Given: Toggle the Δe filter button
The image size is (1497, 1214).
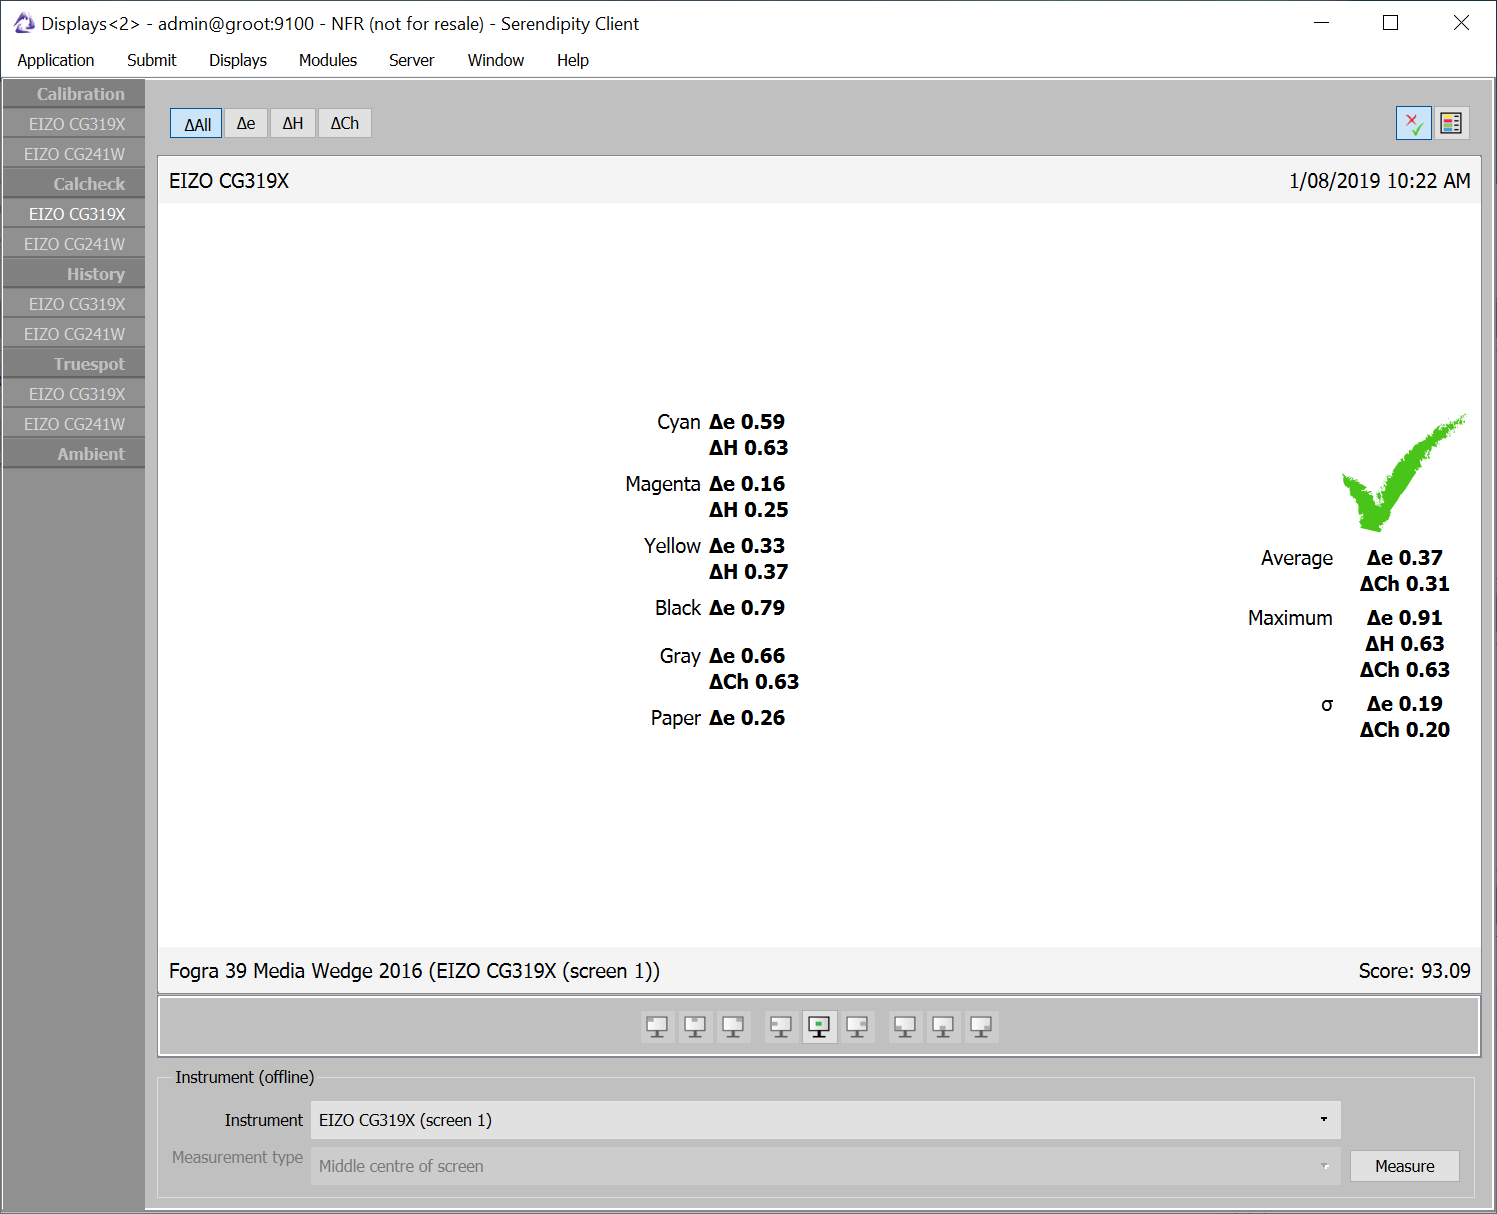Looking at the screenshot, I should 246,123.
